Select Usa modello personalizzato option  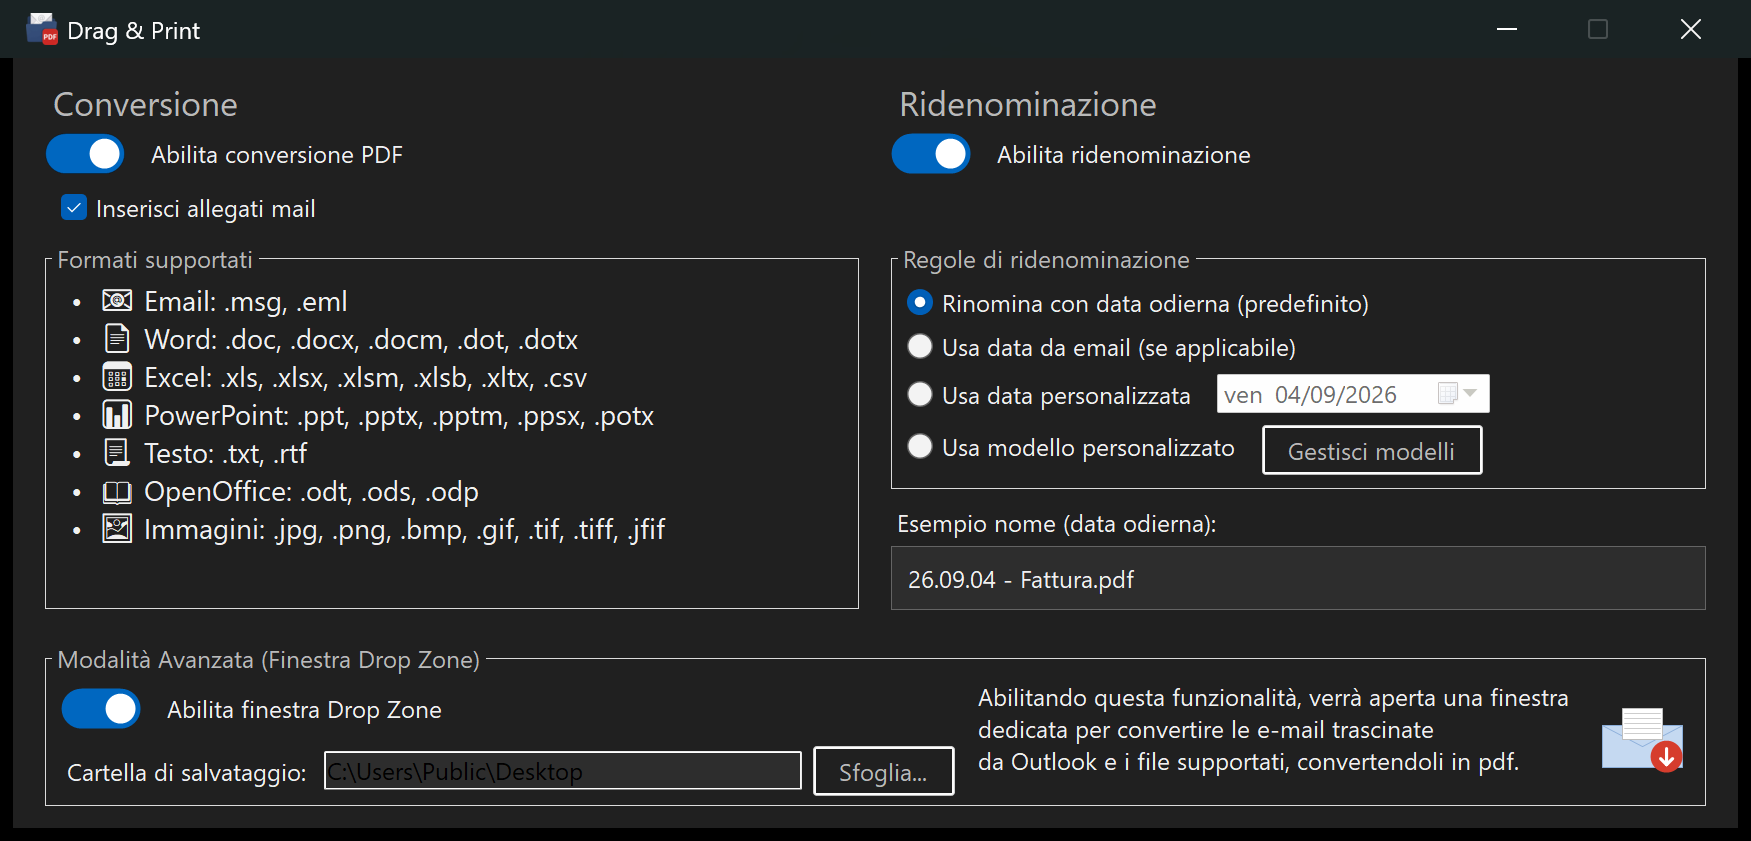[919, 447]
